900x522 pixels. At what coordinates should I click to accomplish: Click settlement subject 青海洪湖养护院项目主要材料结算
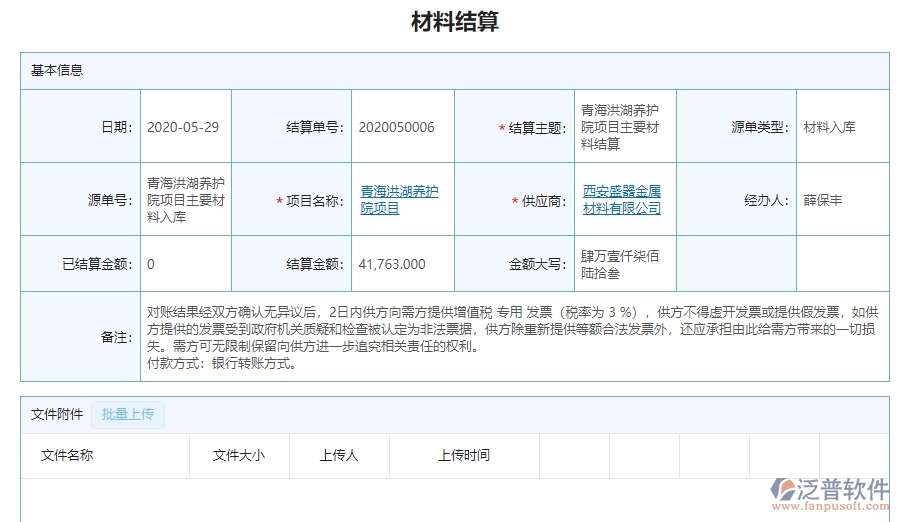click(620, 127)
